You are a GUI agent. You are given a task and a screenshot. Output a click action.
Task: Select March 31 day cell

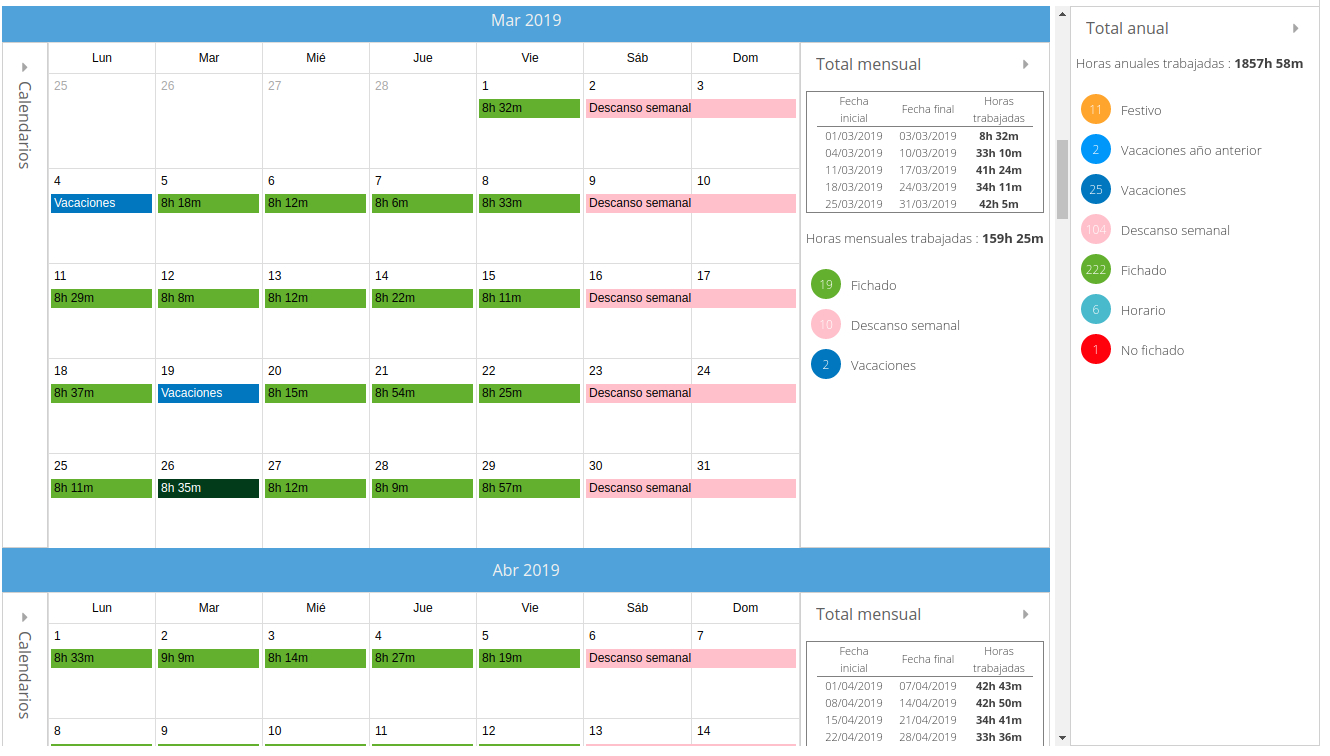pos(745,500)
